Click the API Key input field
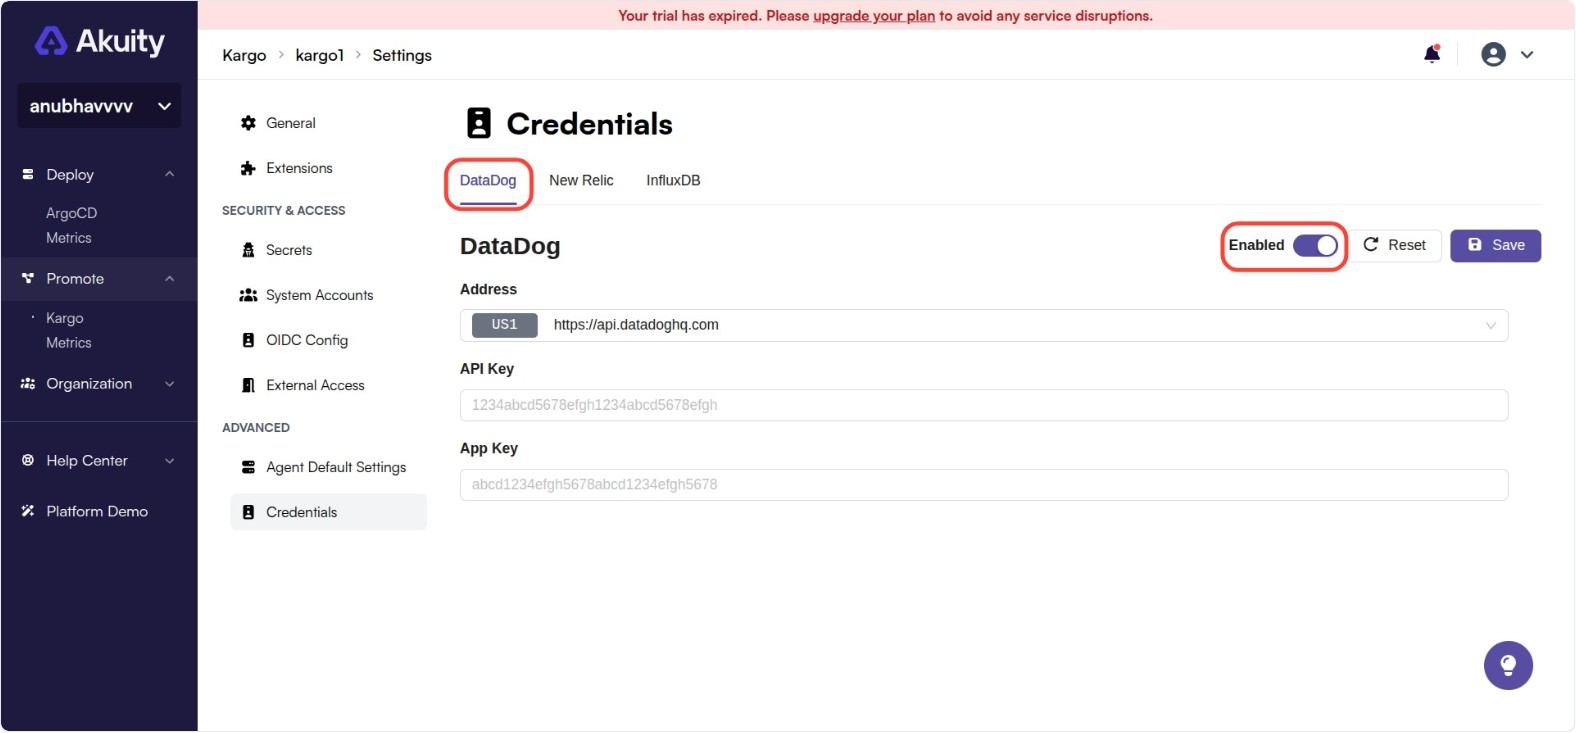 click(982, 404)
